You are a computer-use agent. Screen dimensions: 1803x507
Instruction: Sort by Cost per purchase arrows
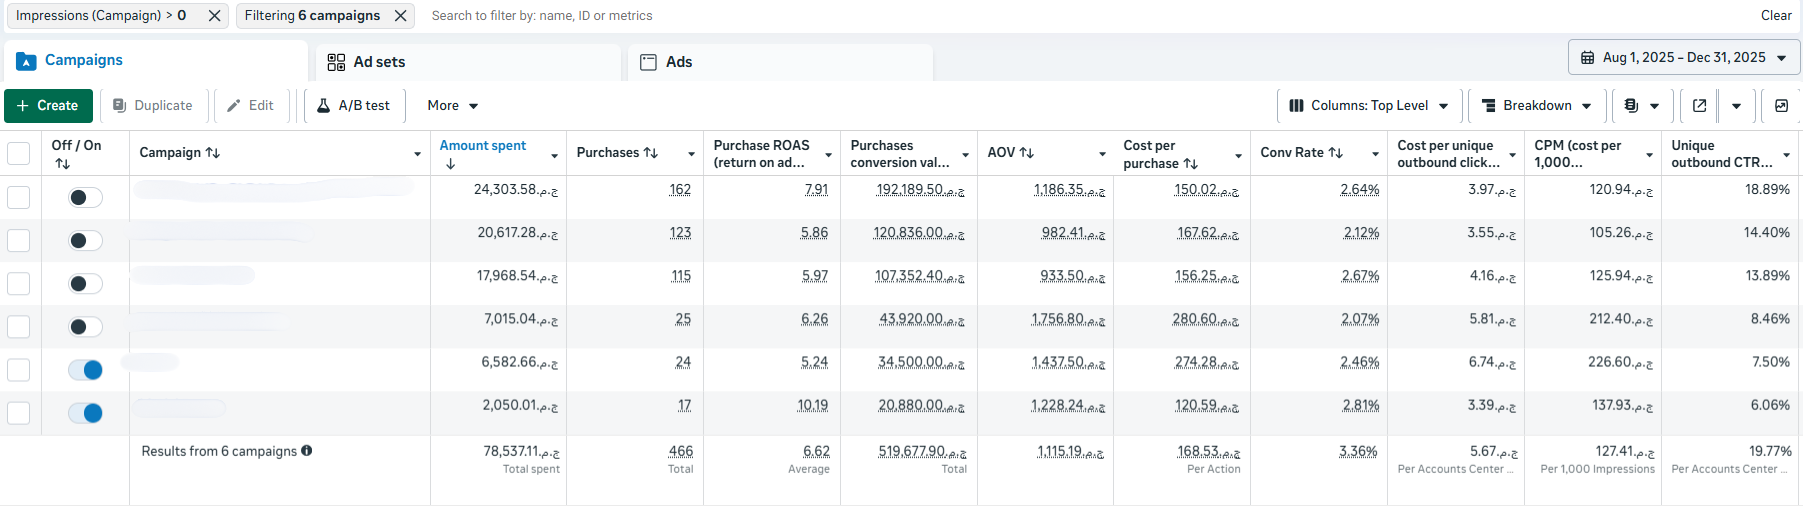(x=1190, y=163)
